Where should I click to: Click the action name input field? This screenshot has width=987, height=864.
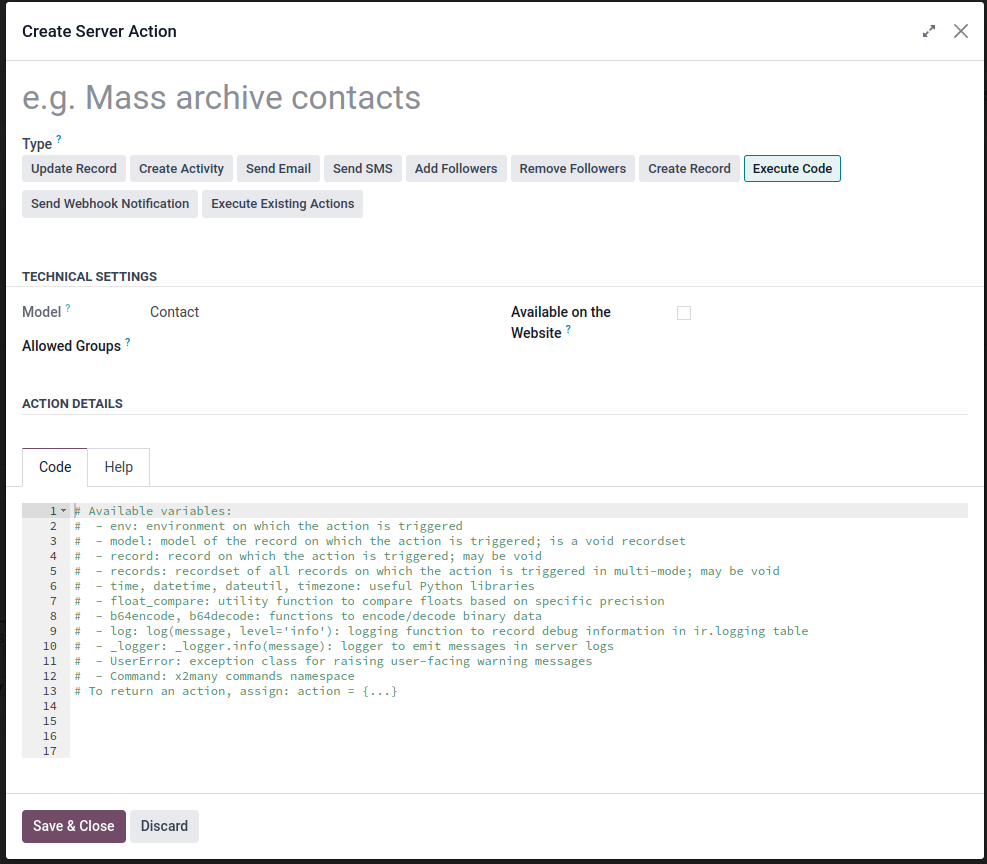pos(495,98)
